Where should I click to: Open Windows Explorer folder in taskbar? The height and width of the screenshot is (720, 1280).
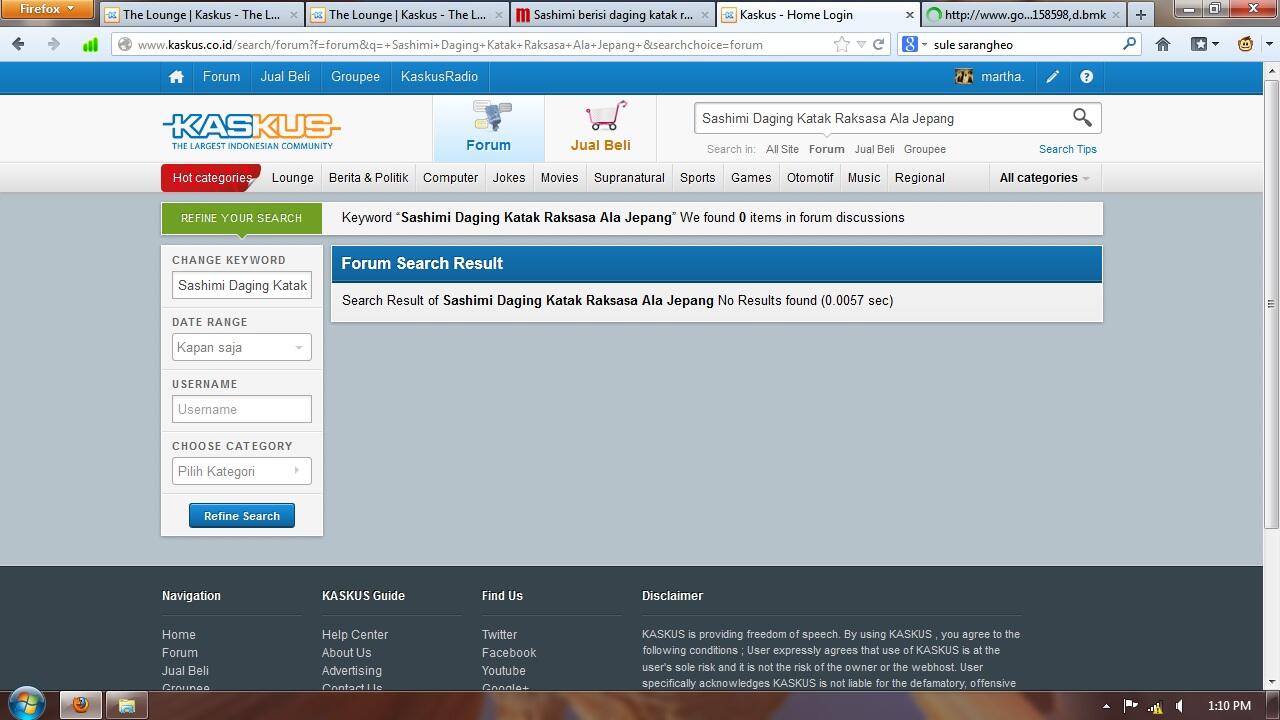pos(127,705)
